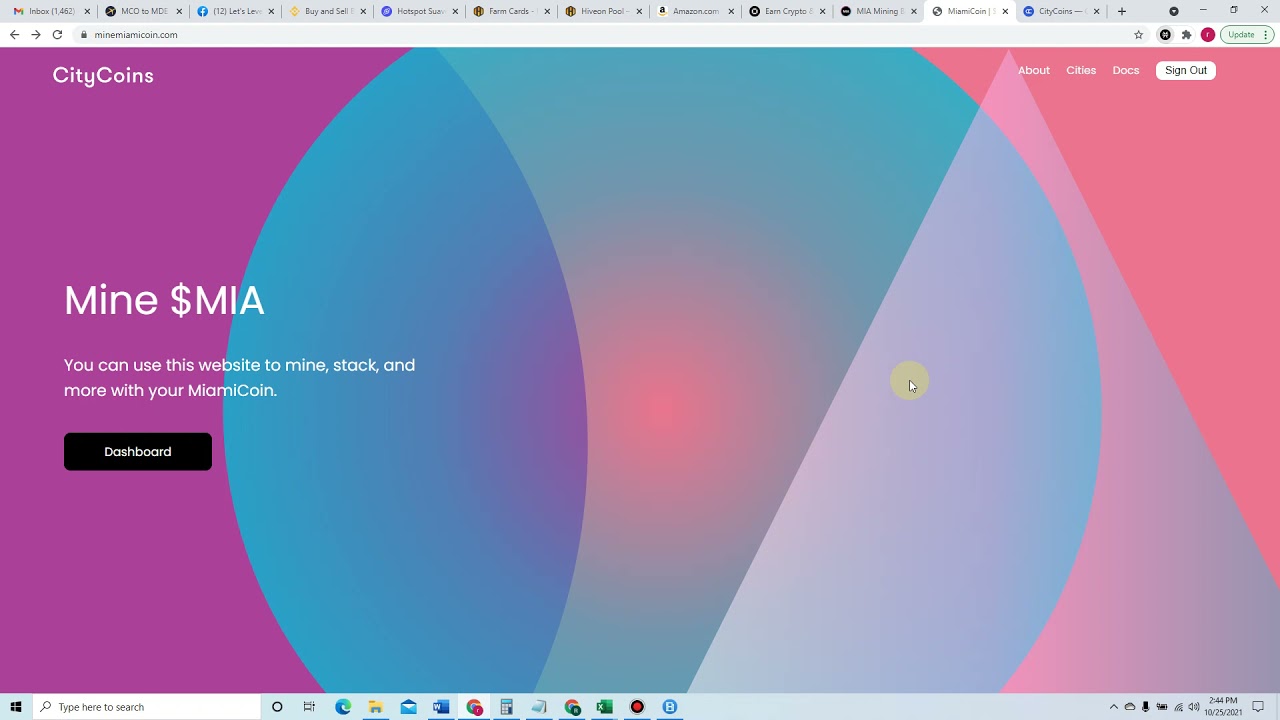Screen dimensions: 1280x720
Task: Open the Windows Start menu
Action: pos(16,707)
